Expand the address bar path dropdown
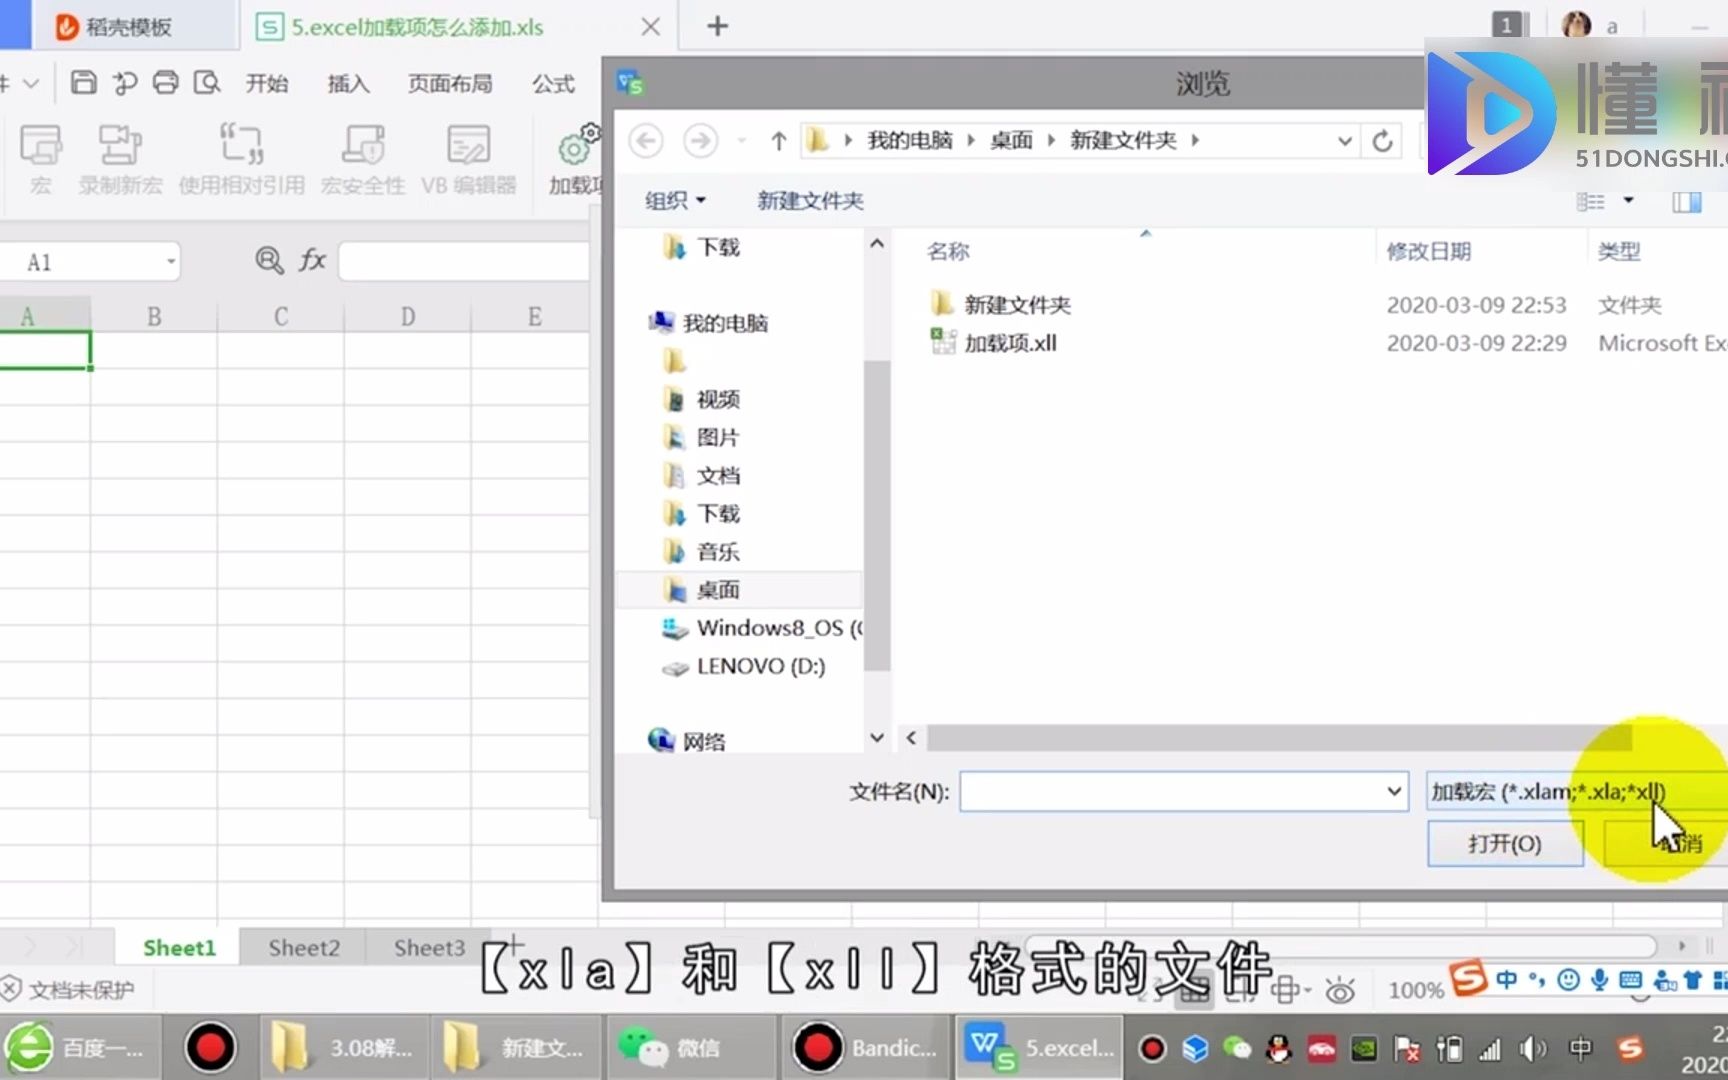The width and height of the screenshot is (1728, 1080). click(1345, 141)
